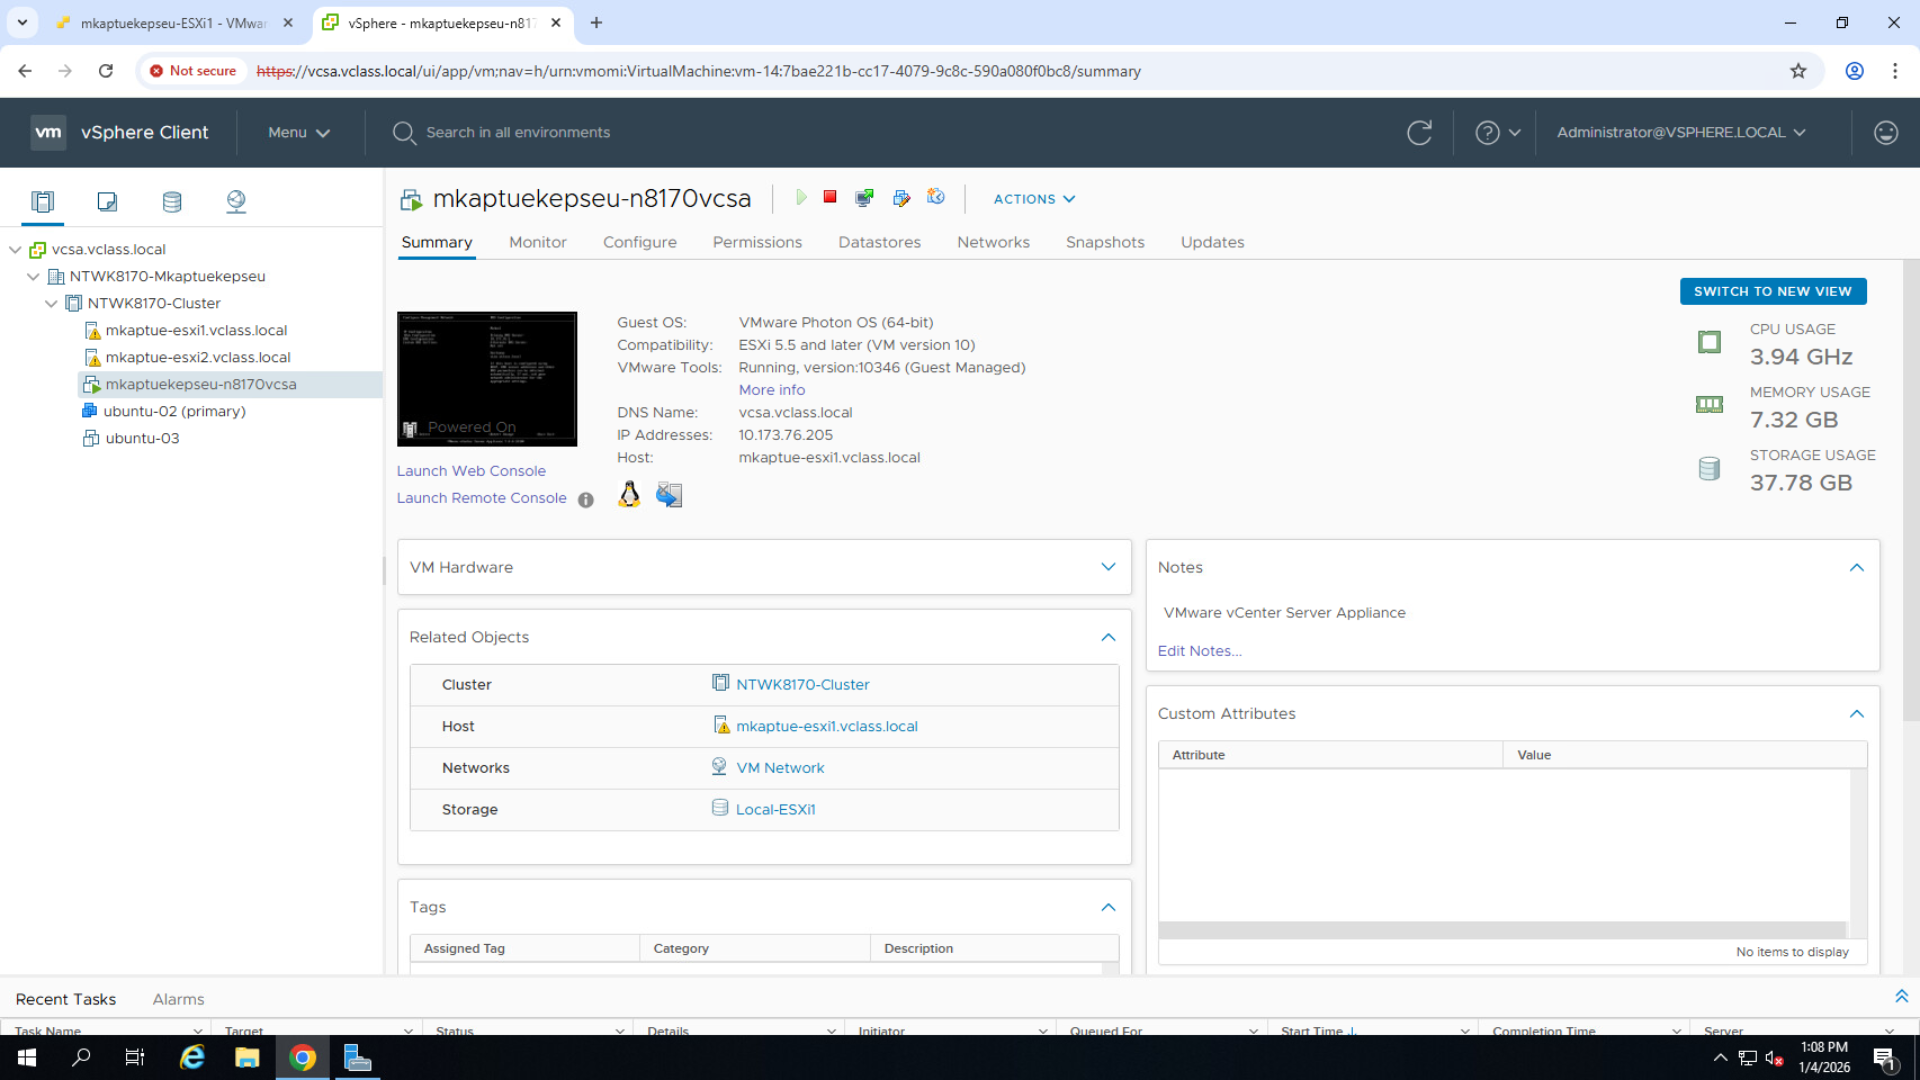Switch to the Snapshots tab
The image size is (1920, 1080).
pyautogui.click(x=1105, y=242)
